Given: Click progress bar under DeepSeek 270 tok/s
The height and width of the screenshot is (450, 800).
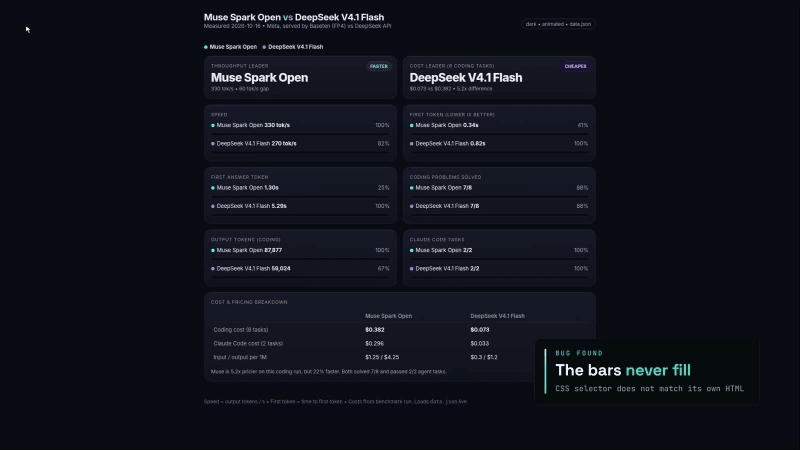Looking at the screenshot, I should click(x=300, y=152).
